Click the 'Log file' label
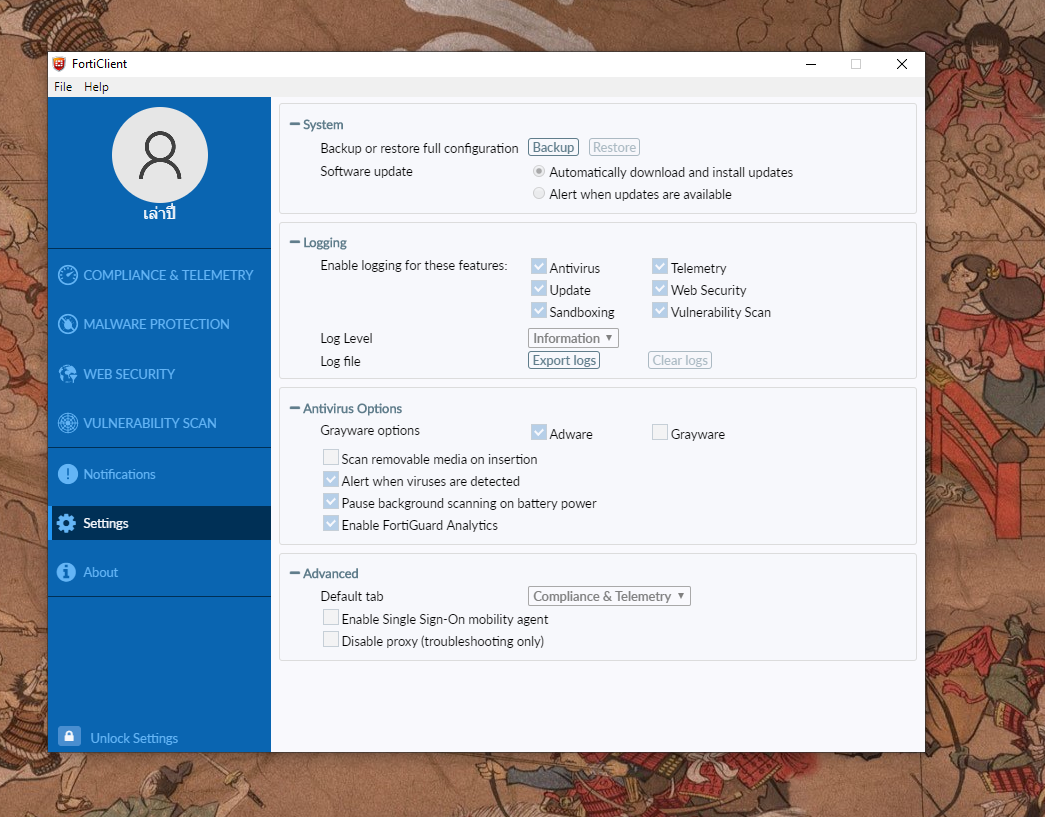Viewport: 1045px width, 817px height. point(340,361)
